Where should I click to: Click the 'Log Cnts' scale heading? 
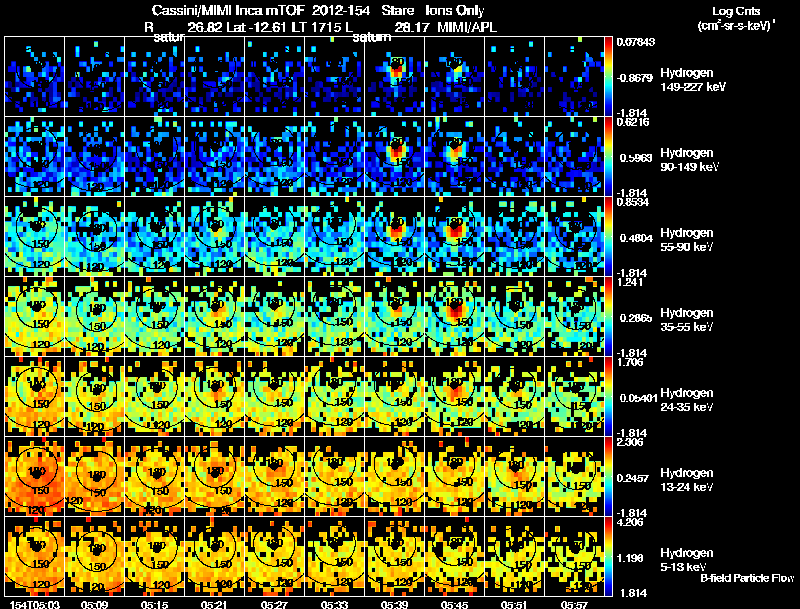736,11
